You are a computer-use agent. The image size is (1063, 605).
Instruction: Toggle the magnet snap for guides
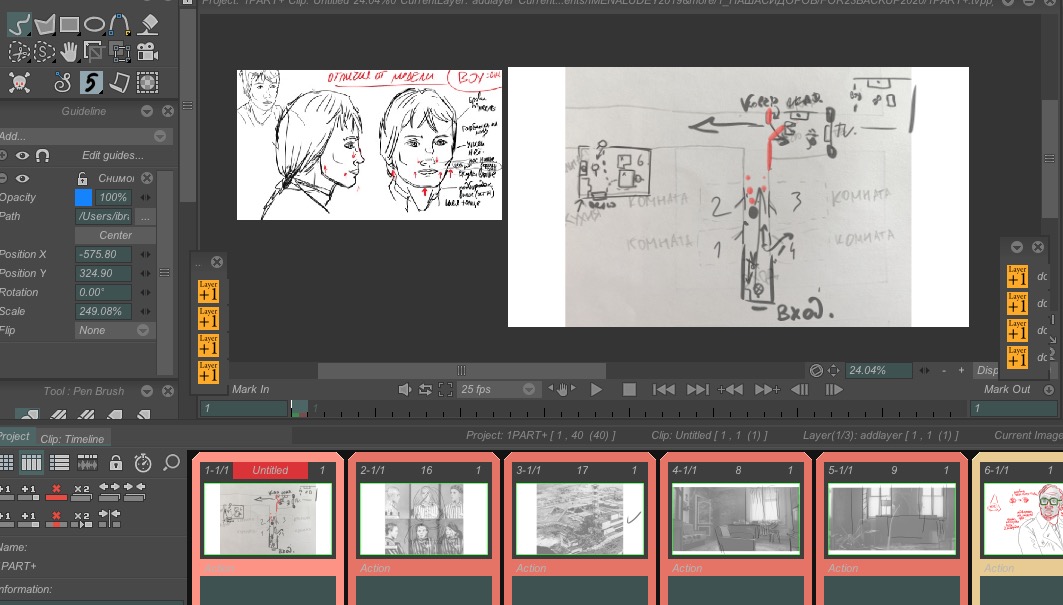point(42,155)
